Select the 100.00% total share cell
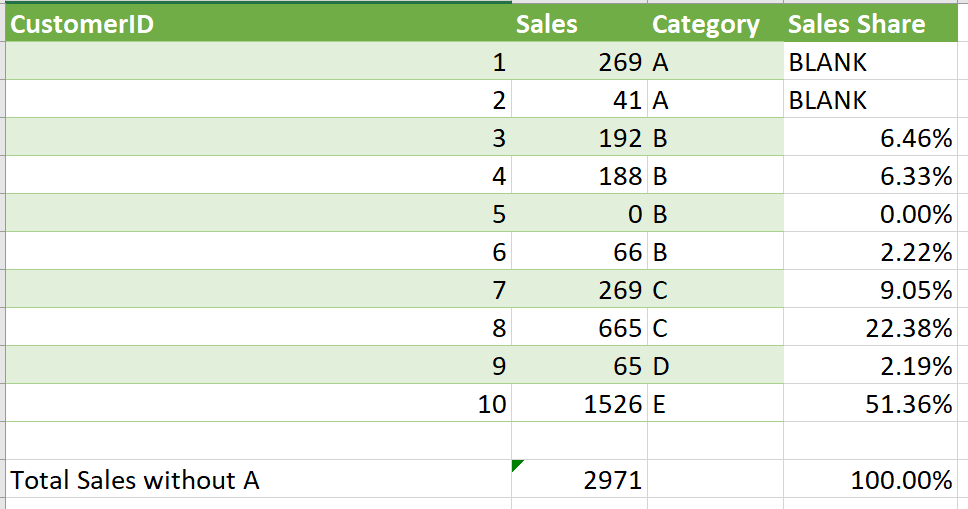The height and width of the screenshot is (509, 968). pyautogui.click(x=870, y=479)
